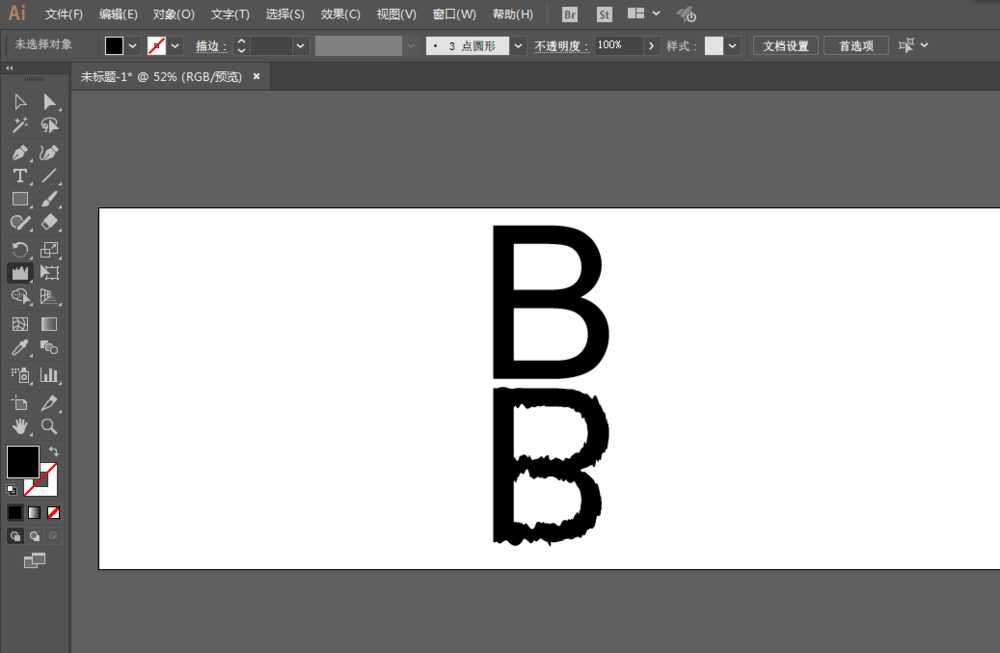
Task: Switch to the Hand tool
Action: [x=20, y=426]
